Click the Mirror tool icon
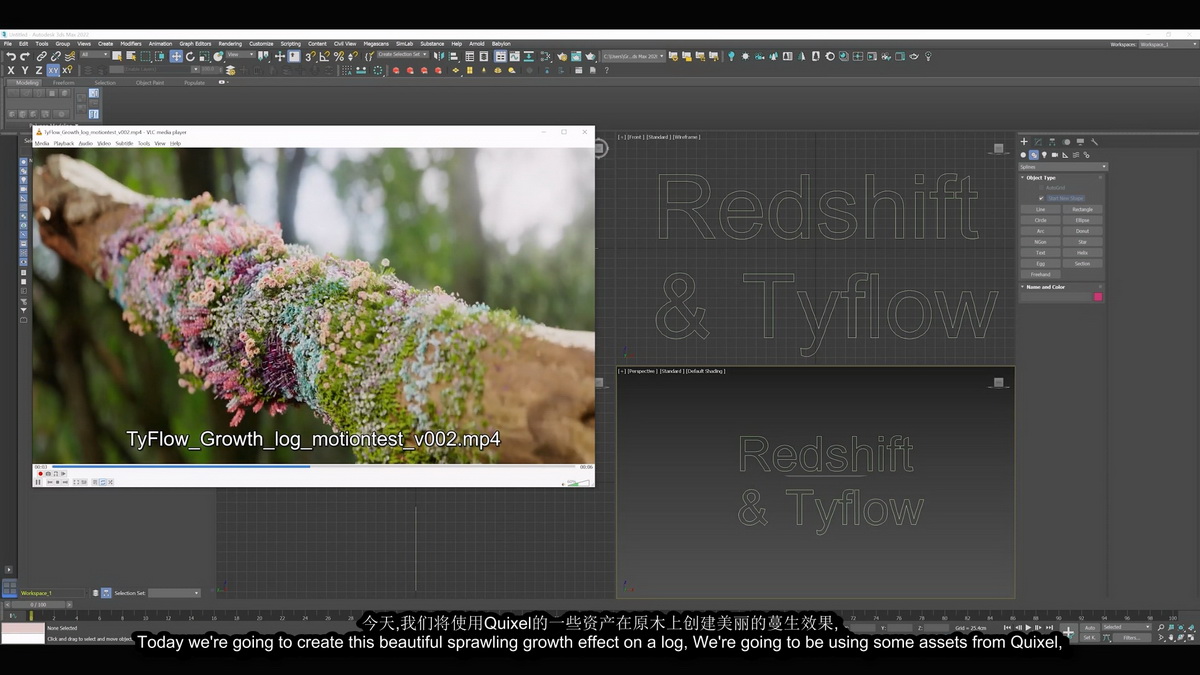This screenshot has height=675, width=1200. point(439,56)
